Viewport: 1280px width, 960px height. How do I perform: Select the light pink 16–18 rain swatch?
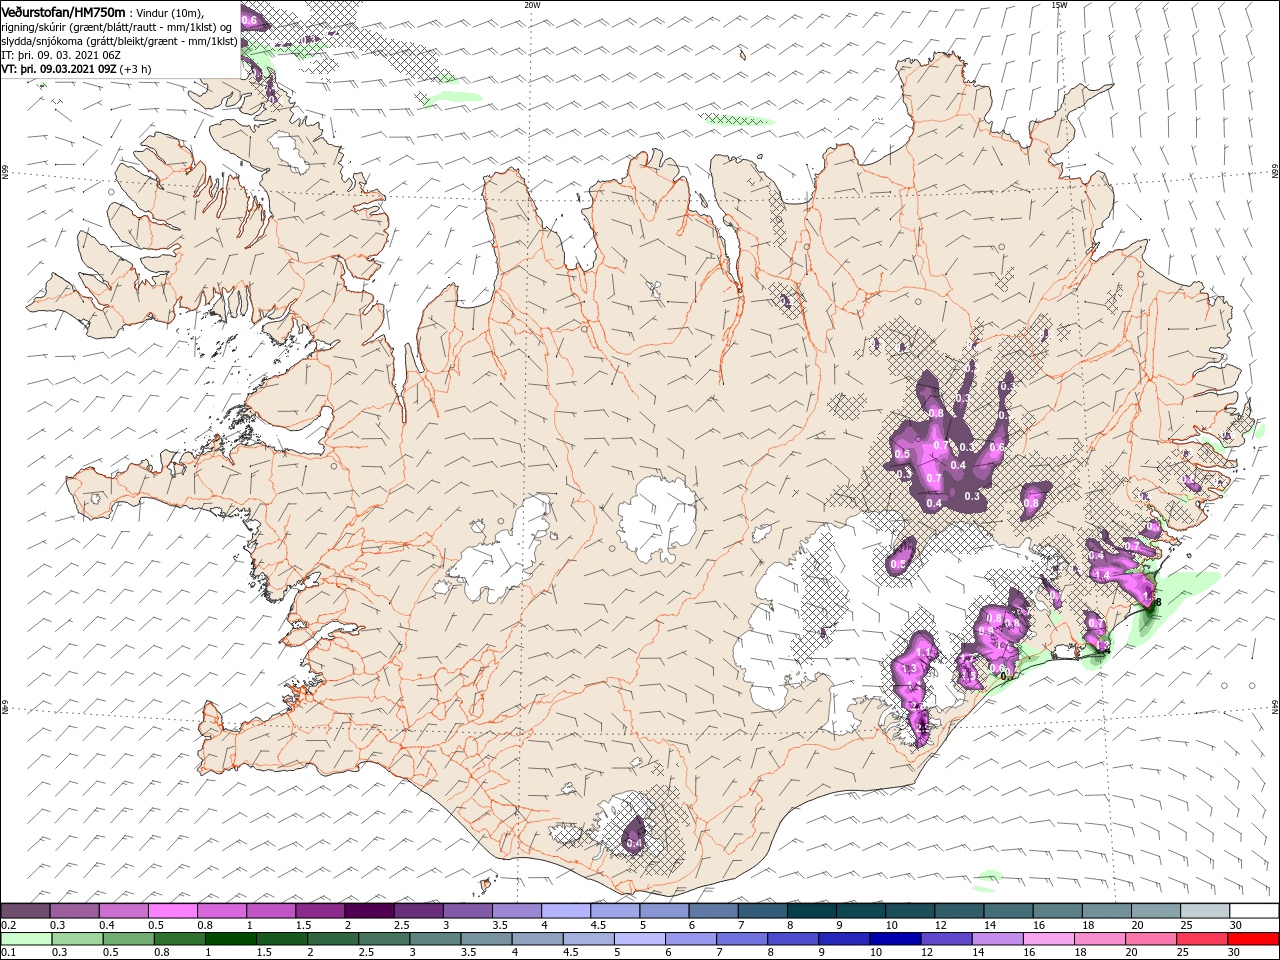click(1046, 939)
